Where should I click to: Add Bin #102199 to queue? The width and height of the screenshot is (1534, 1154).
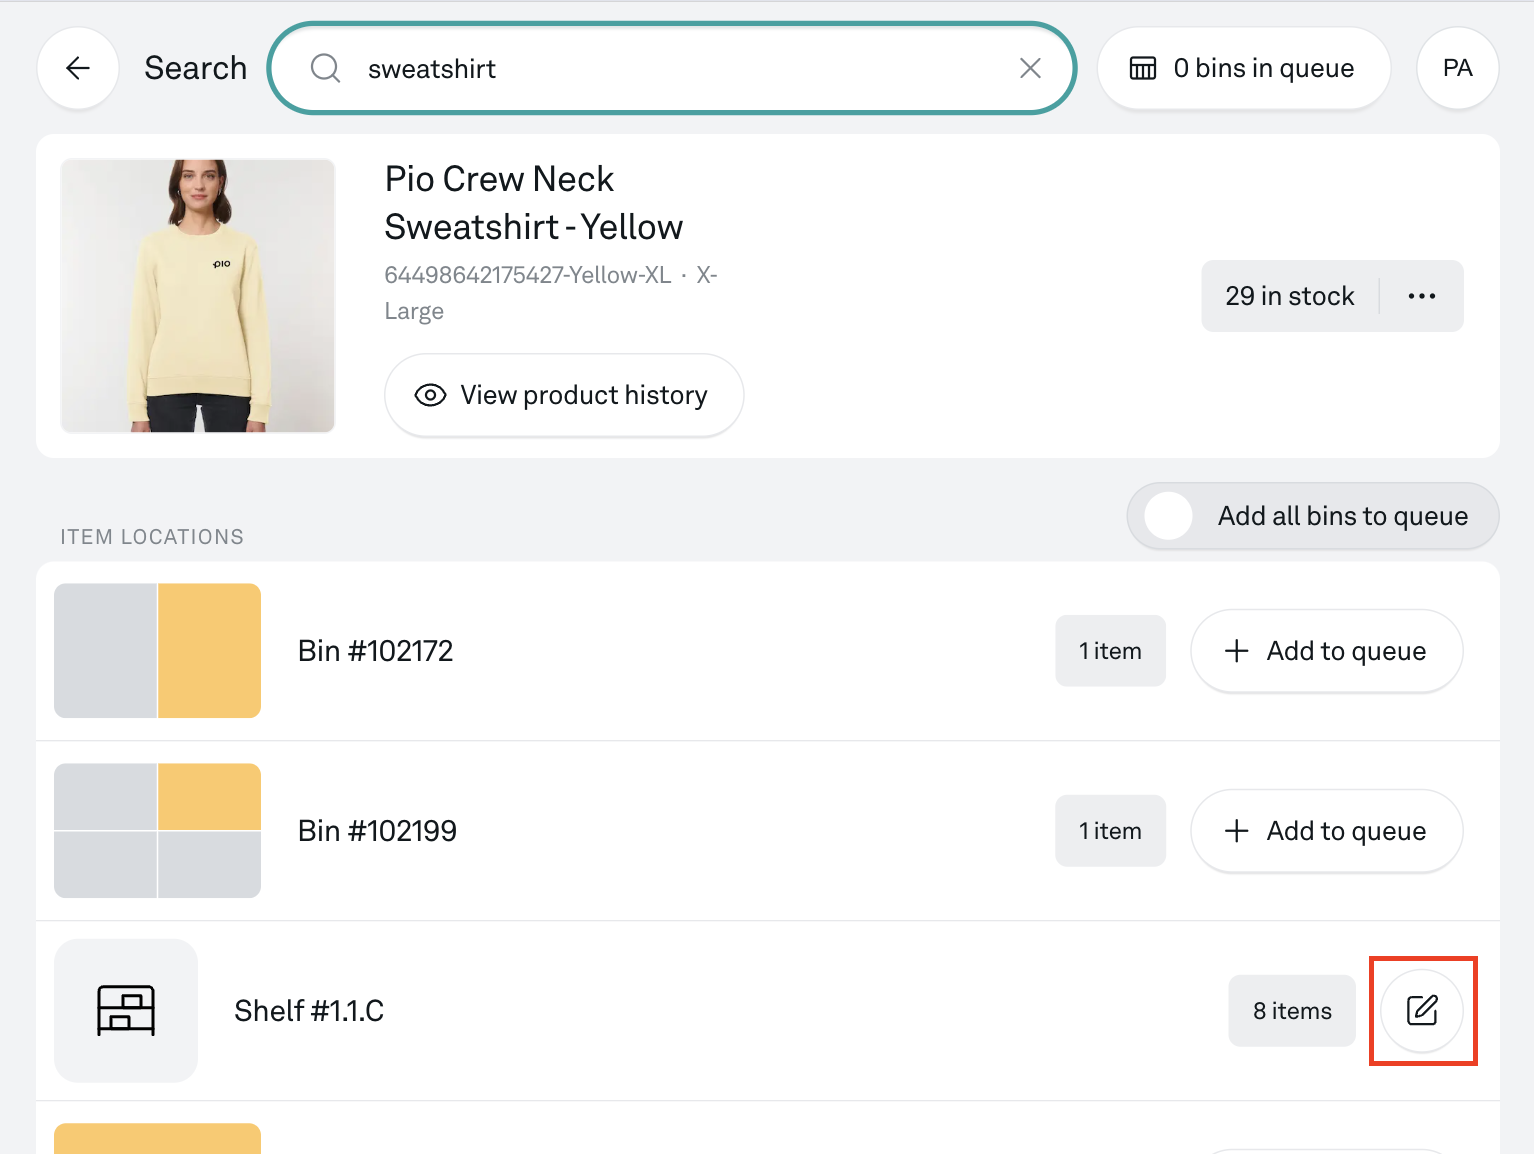tap(1327, 831)
